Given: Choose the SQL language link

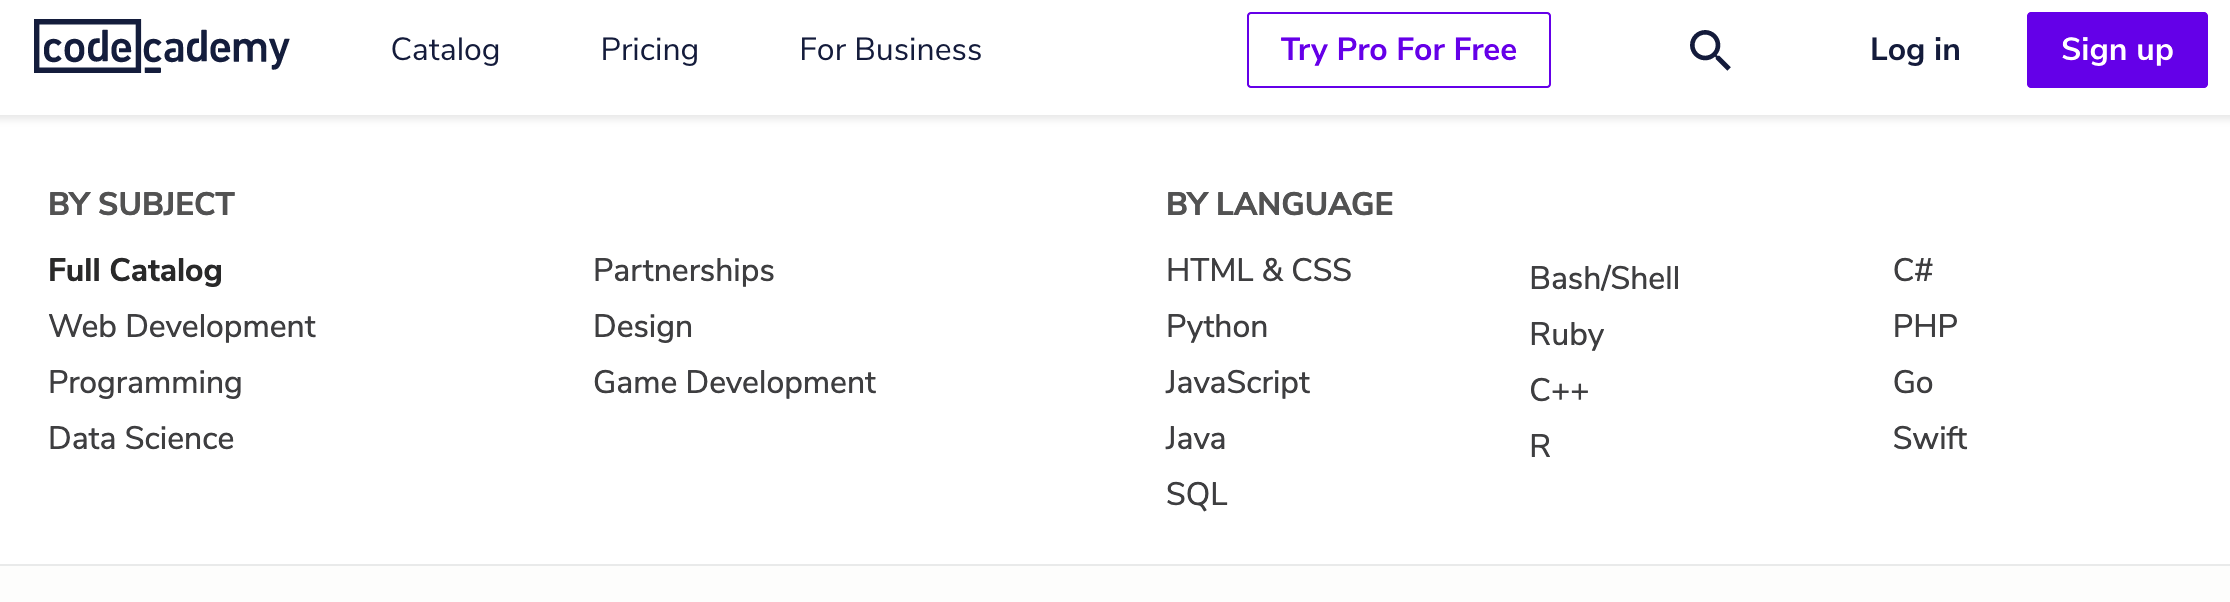Looking at the screenshot, I should 1196,494.
